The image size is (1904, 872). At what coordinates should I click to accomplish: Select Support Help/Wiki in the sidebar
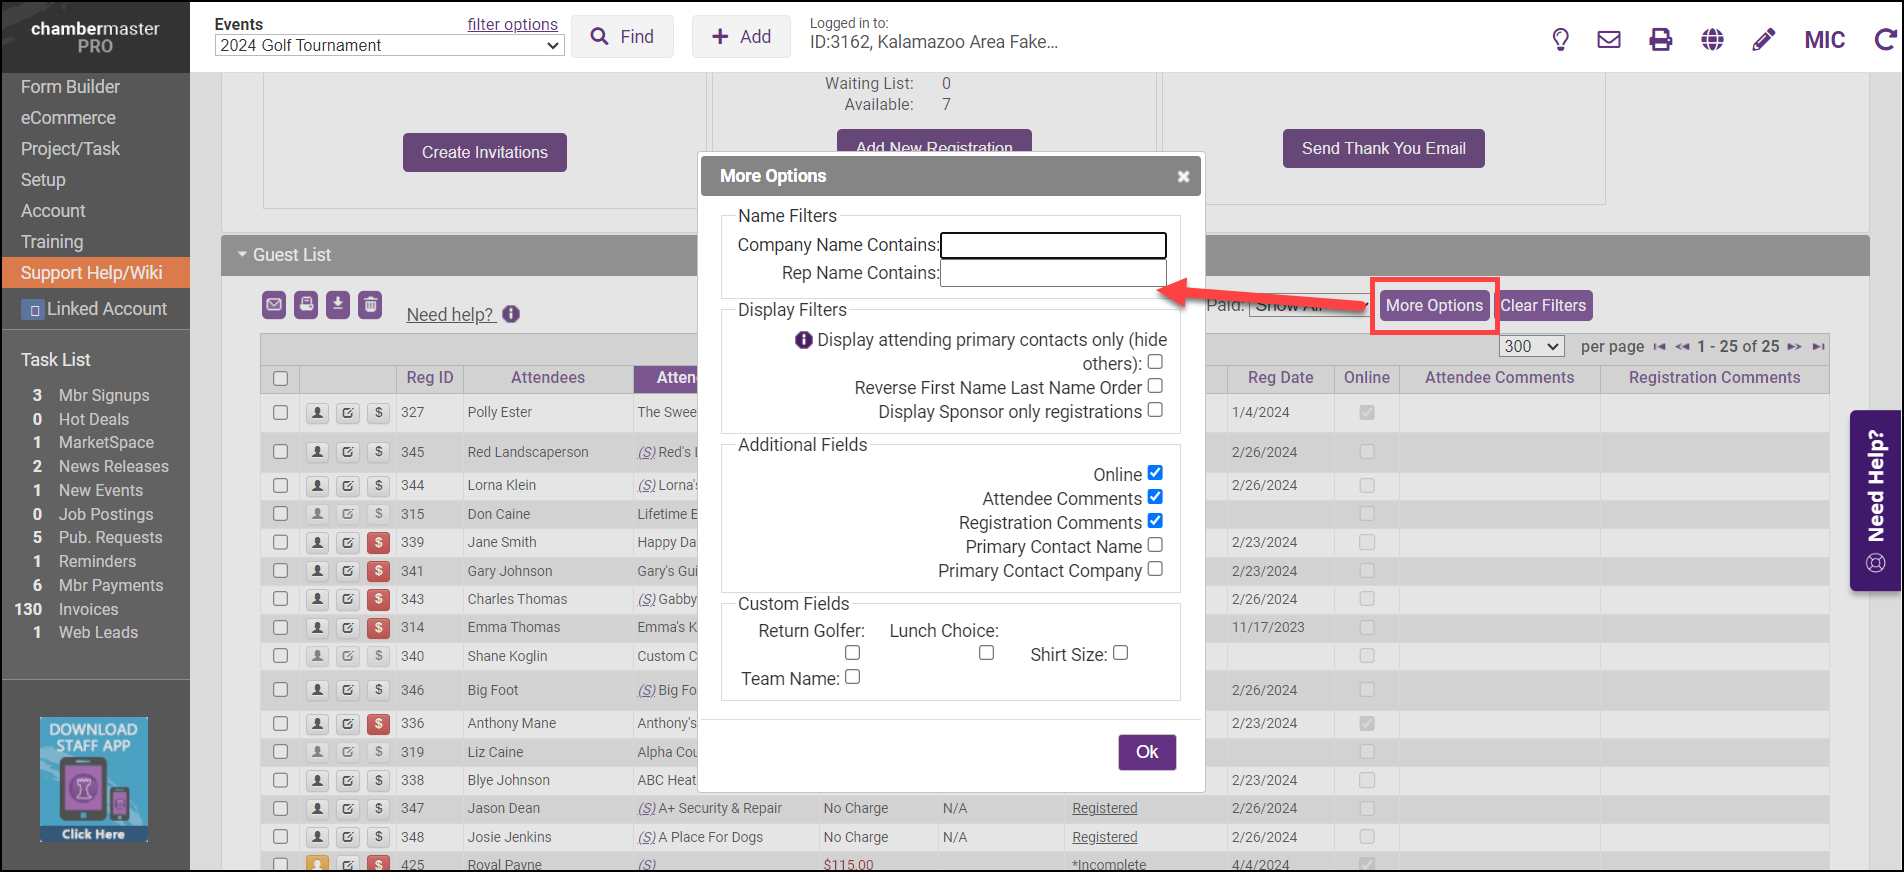point(91,273)
